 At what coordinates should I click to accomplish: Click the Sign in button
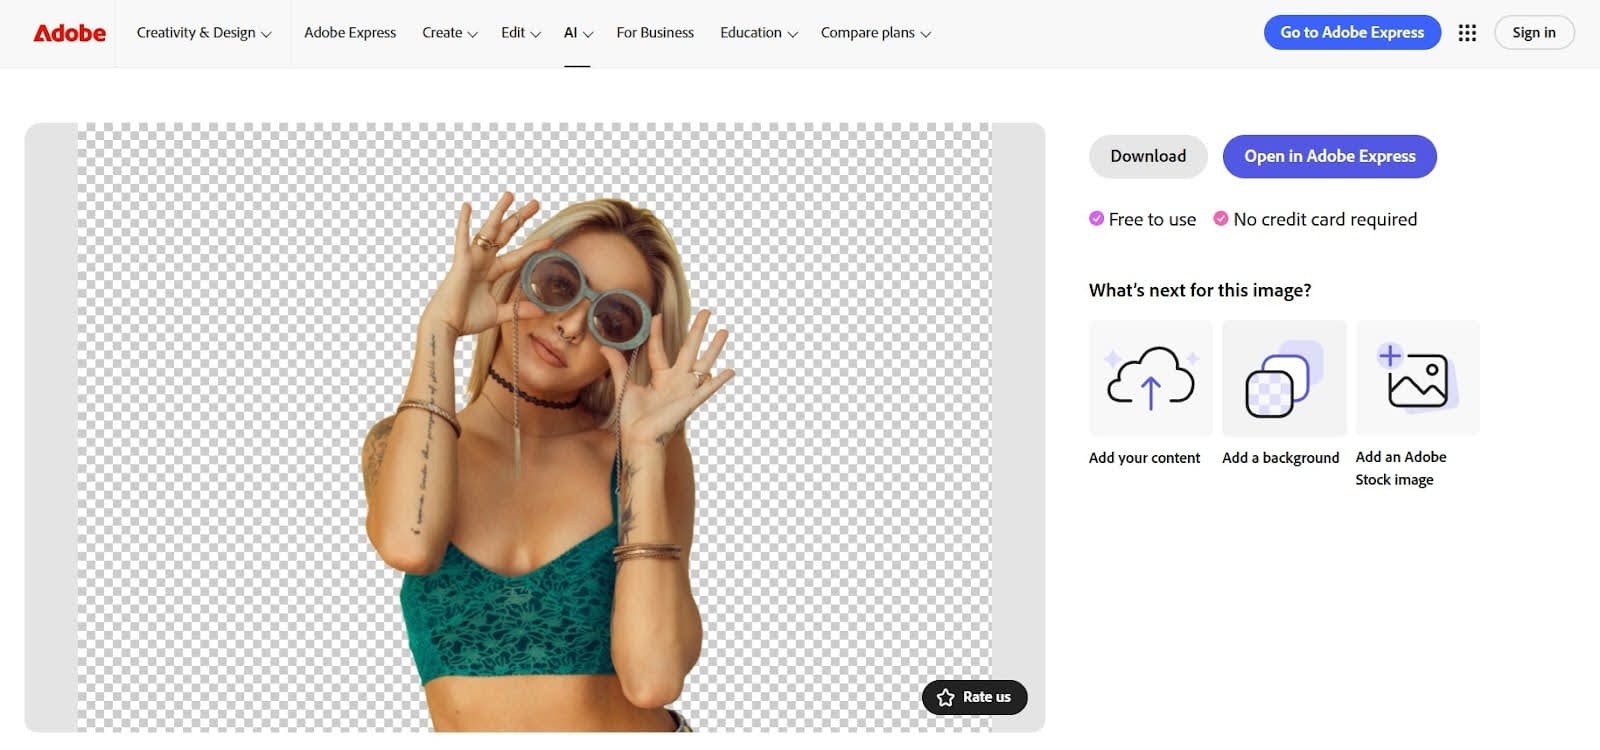click(1533, 33)
